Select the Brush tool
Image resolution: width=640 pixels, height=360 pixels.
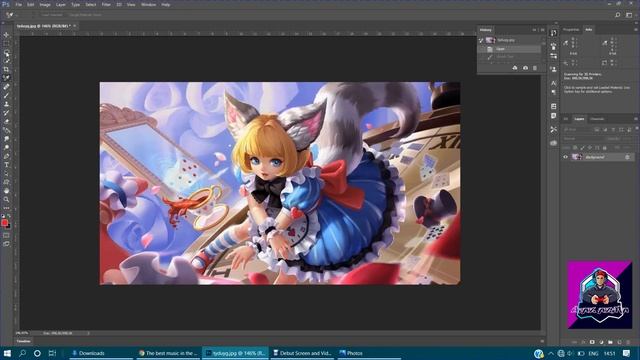click(x=6, y=96)
